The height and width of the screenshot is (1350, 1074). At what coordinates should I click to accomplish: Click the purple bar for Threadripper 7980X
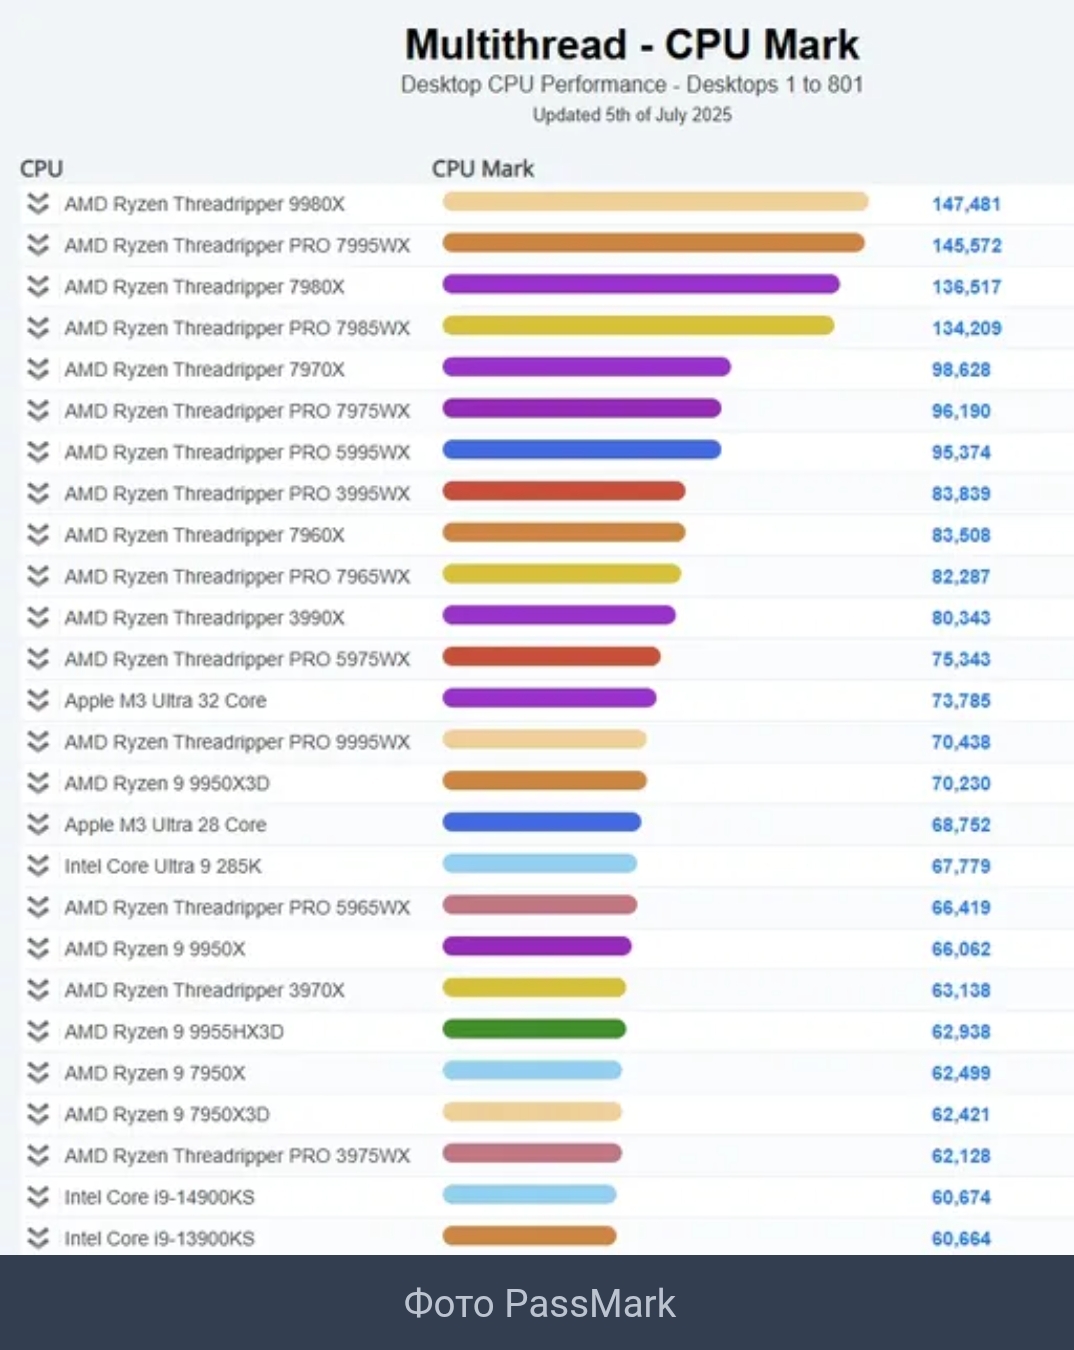click(x=640, y=285)
